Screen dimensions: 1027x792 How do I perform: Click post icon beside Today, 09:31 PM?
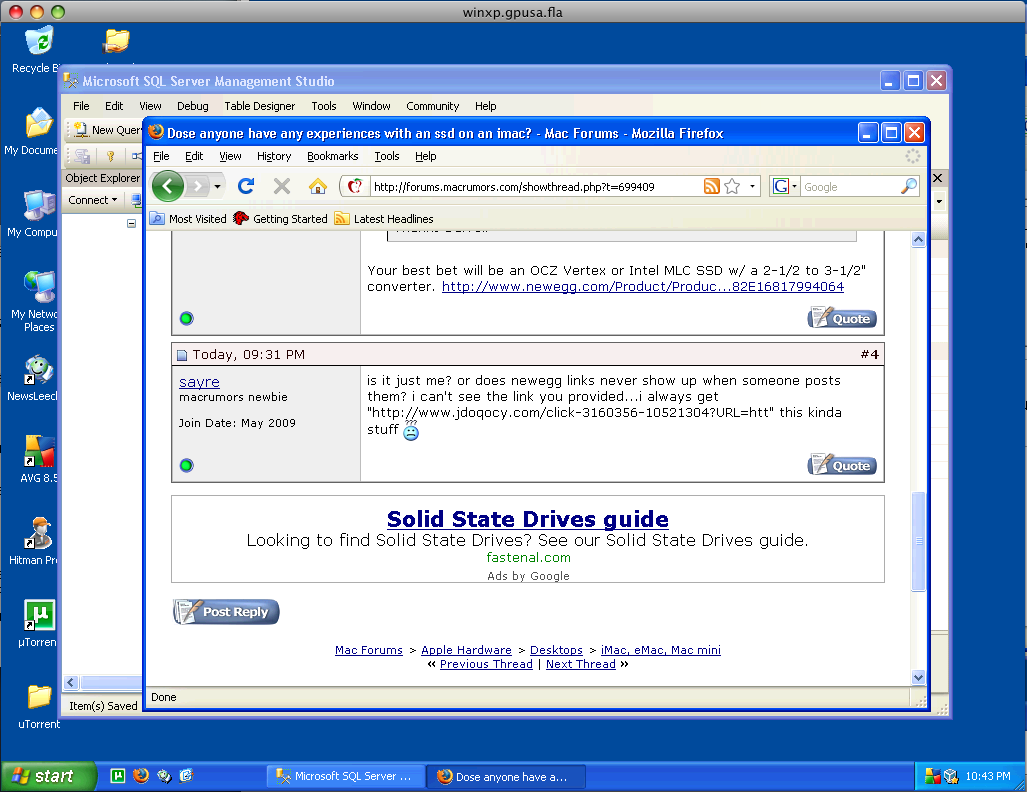tap(182, 355)
